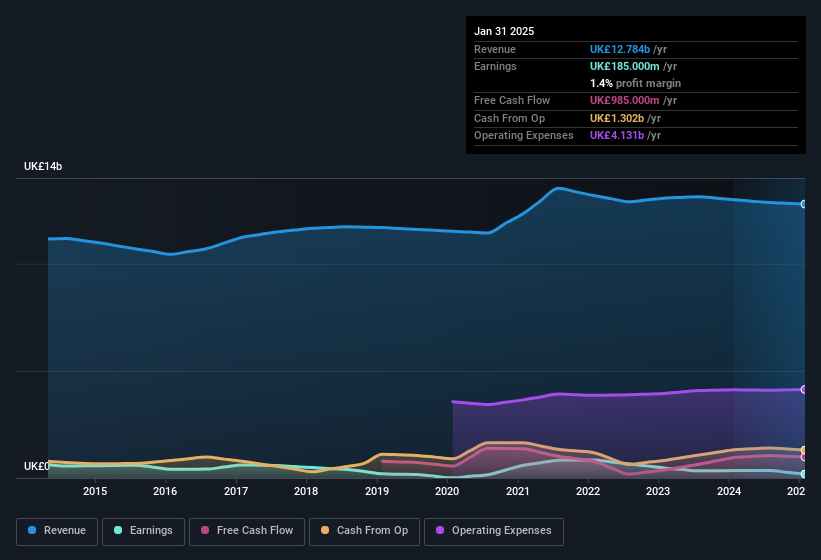
Task: Toggle the Revenue series in legend
Action: [x=57, y=531]
